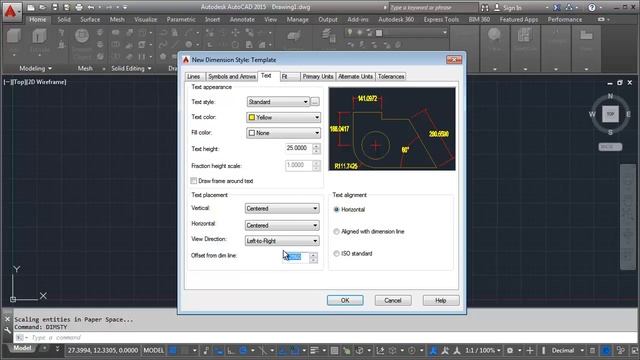The height and width of the screenshot is (360, 640).
Task: Click Sign In in the title bar
Action: pyautogui.click(x=507, y=7)
